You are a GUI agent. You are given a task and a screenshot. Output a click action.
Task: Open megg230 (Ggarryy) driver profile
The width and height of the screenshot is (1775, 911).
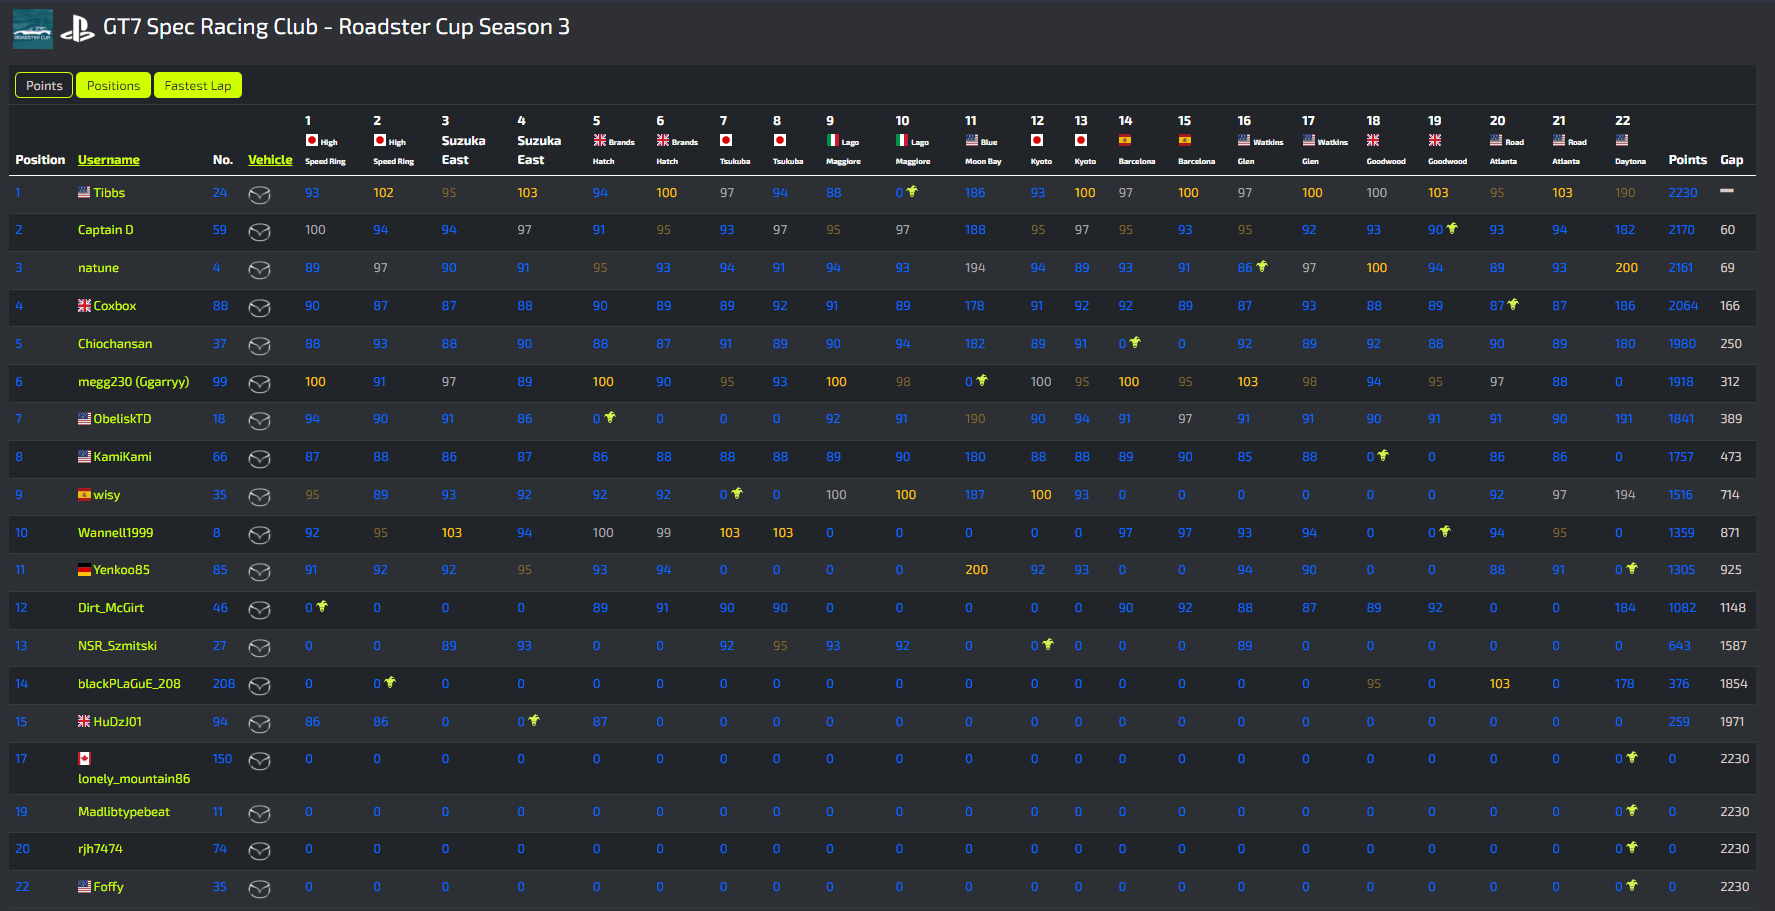click(134, 382)
